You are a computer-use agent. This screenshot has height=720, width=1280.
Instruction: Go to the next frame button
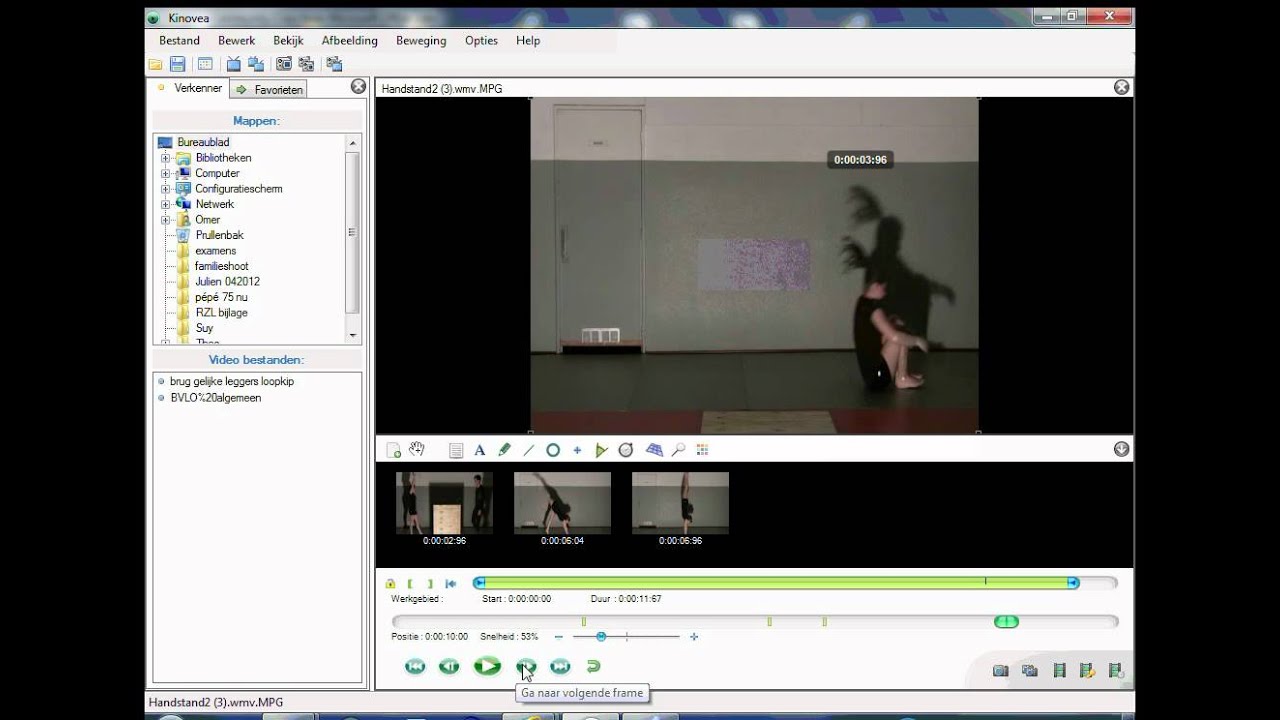coord(526,666)
